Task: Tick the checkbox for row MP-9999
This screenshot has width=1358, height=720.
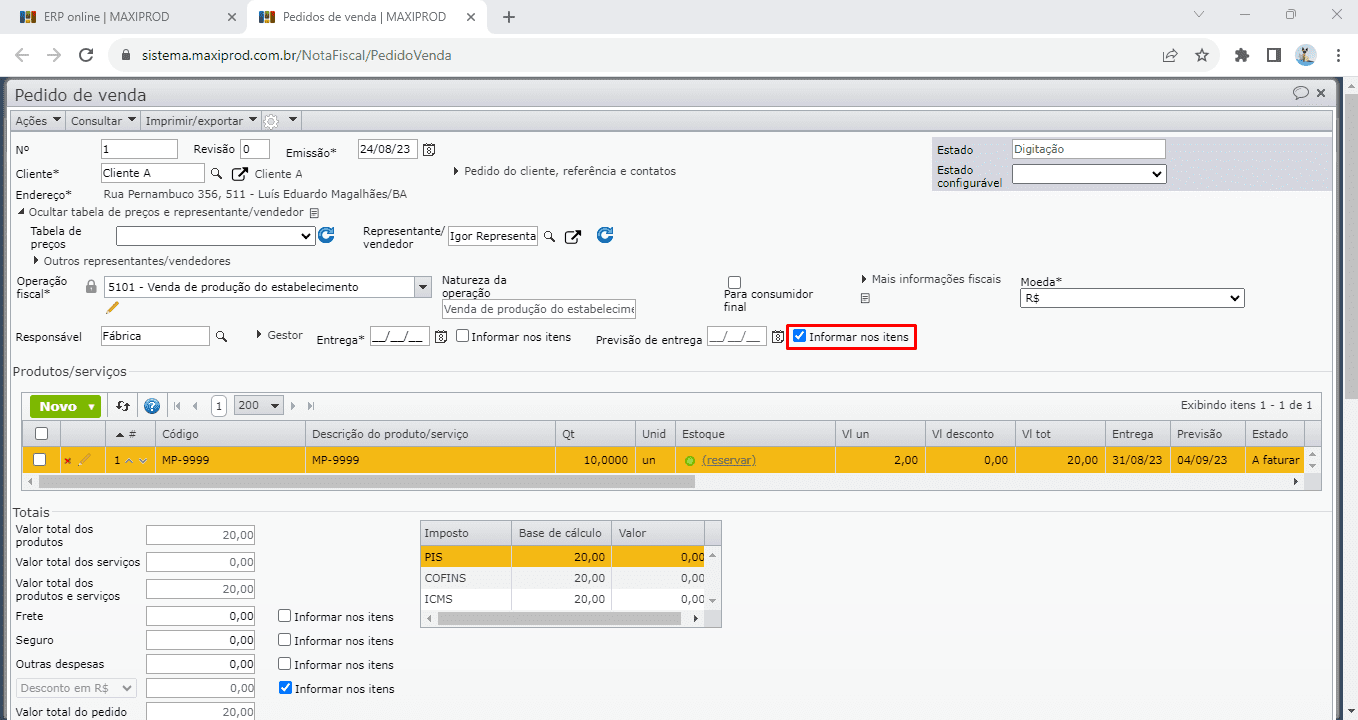Action: (x=40, y=460)
